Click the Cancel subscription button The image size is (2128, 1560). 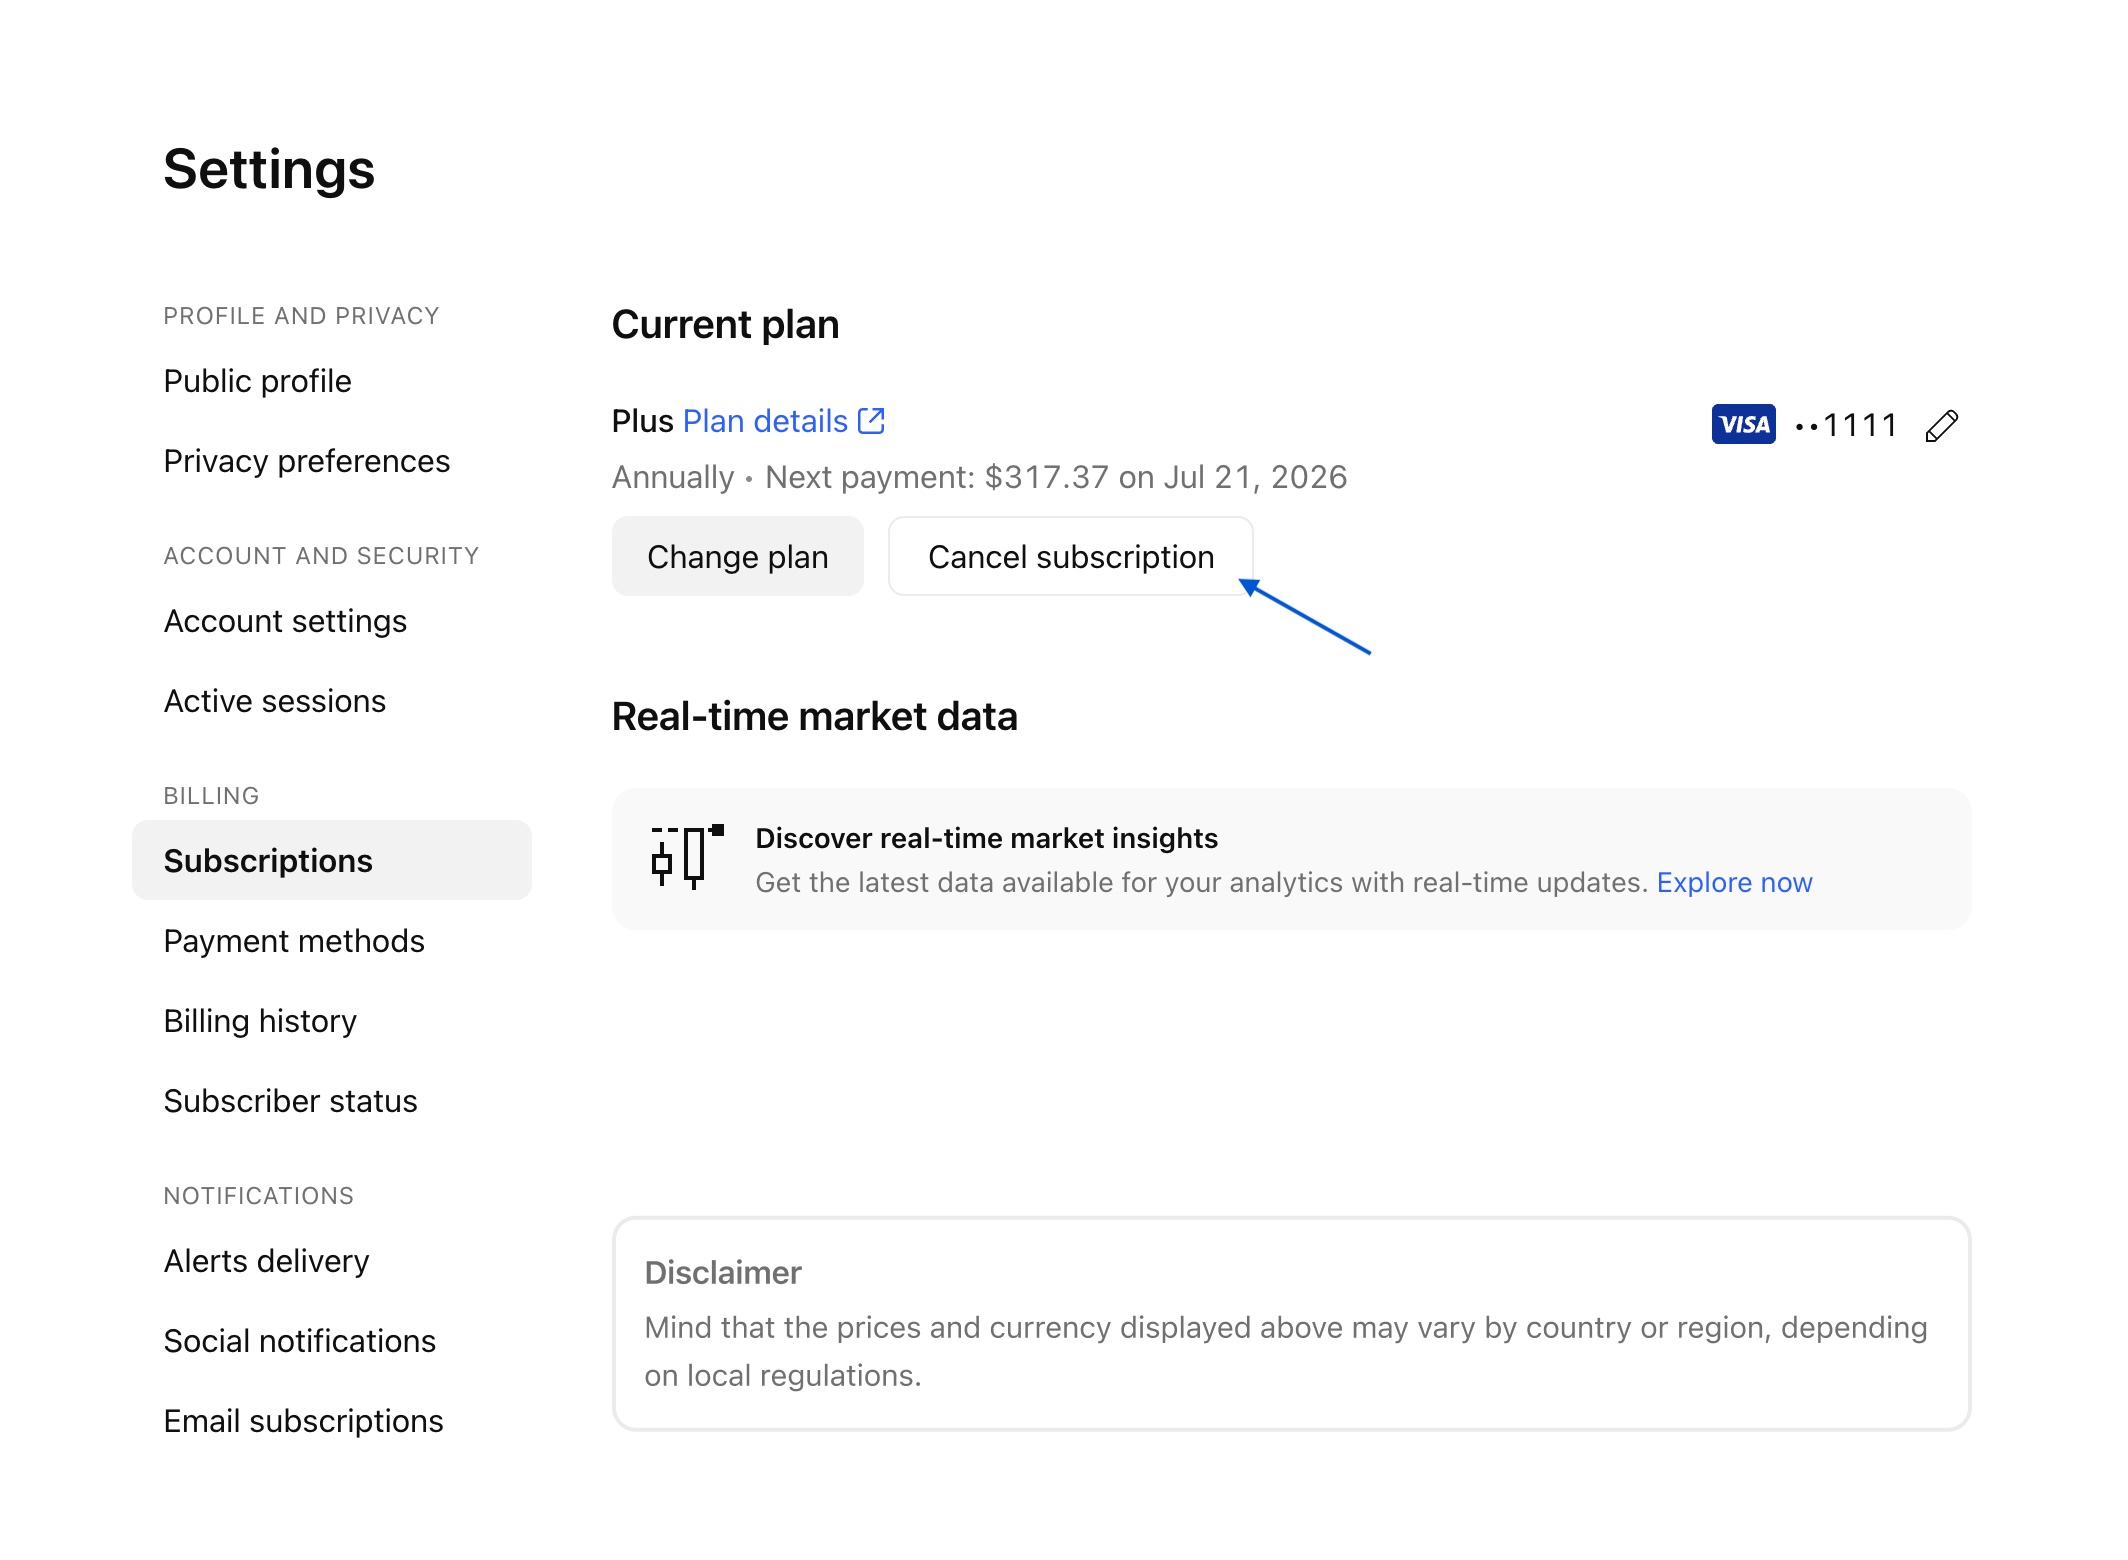pos(1070,557)
